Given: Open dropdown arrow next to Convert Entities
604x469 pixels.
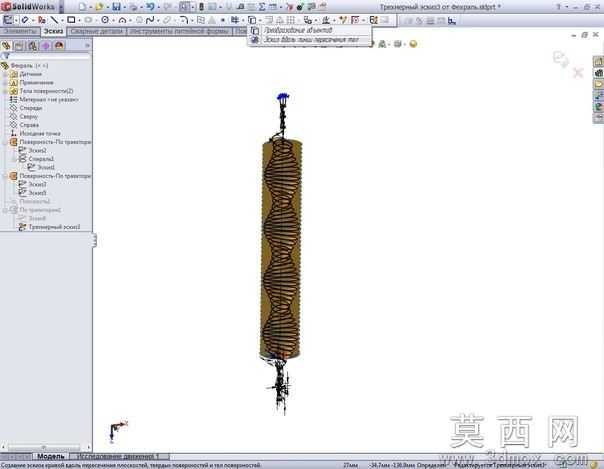Looking at the screenshot, I should (260, 20).
